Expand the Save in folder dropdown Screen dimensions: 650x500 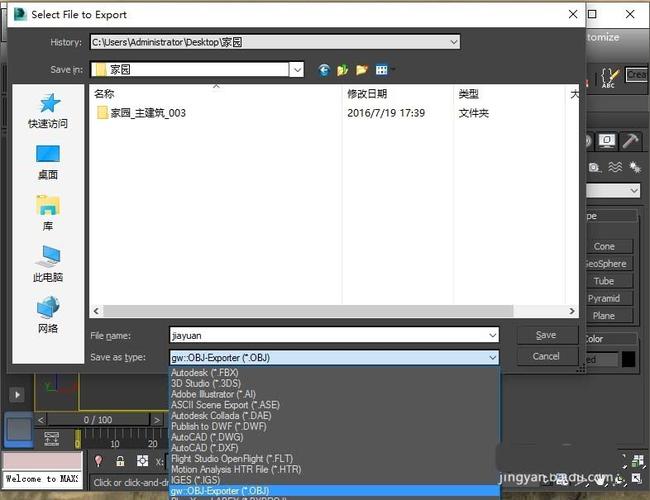(297, 70)
